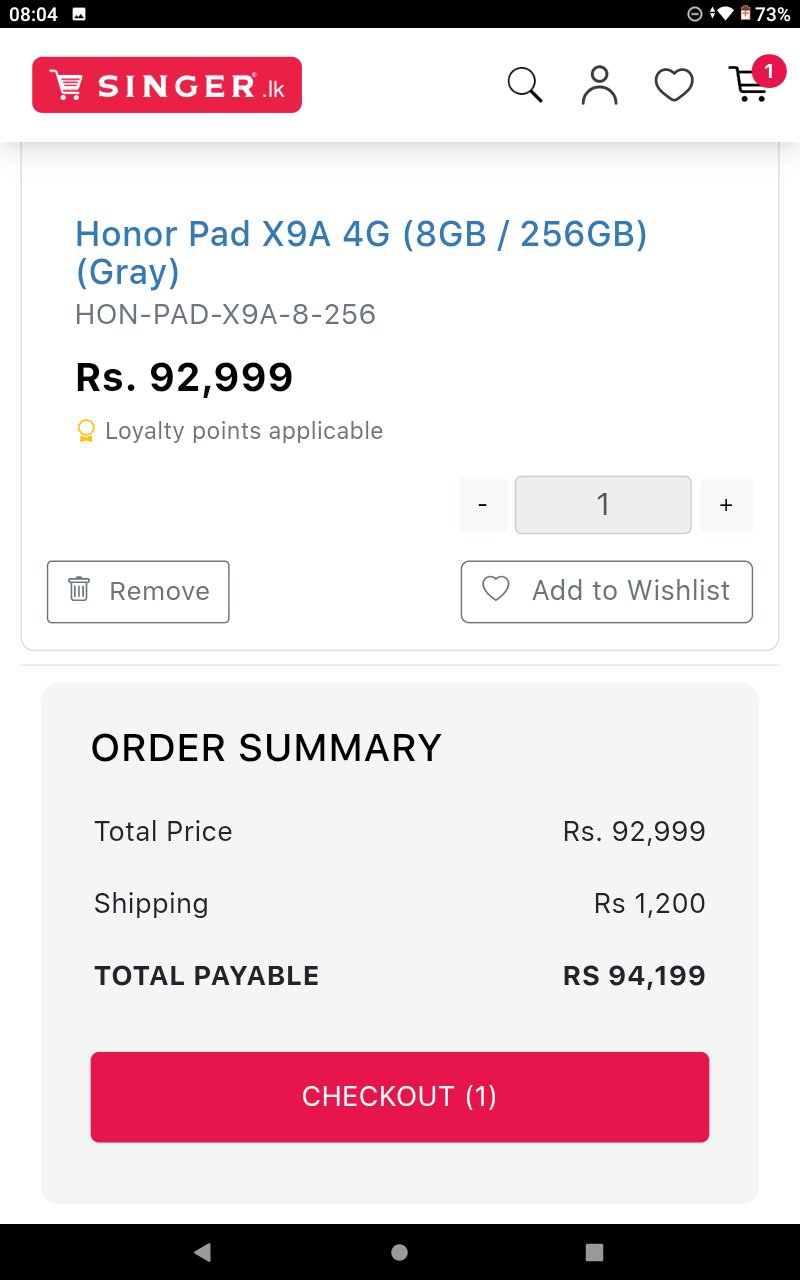Tap the Android recent apps square
The height and width of the screenshot is (1280, 800).
click(x=595, y=1252)
